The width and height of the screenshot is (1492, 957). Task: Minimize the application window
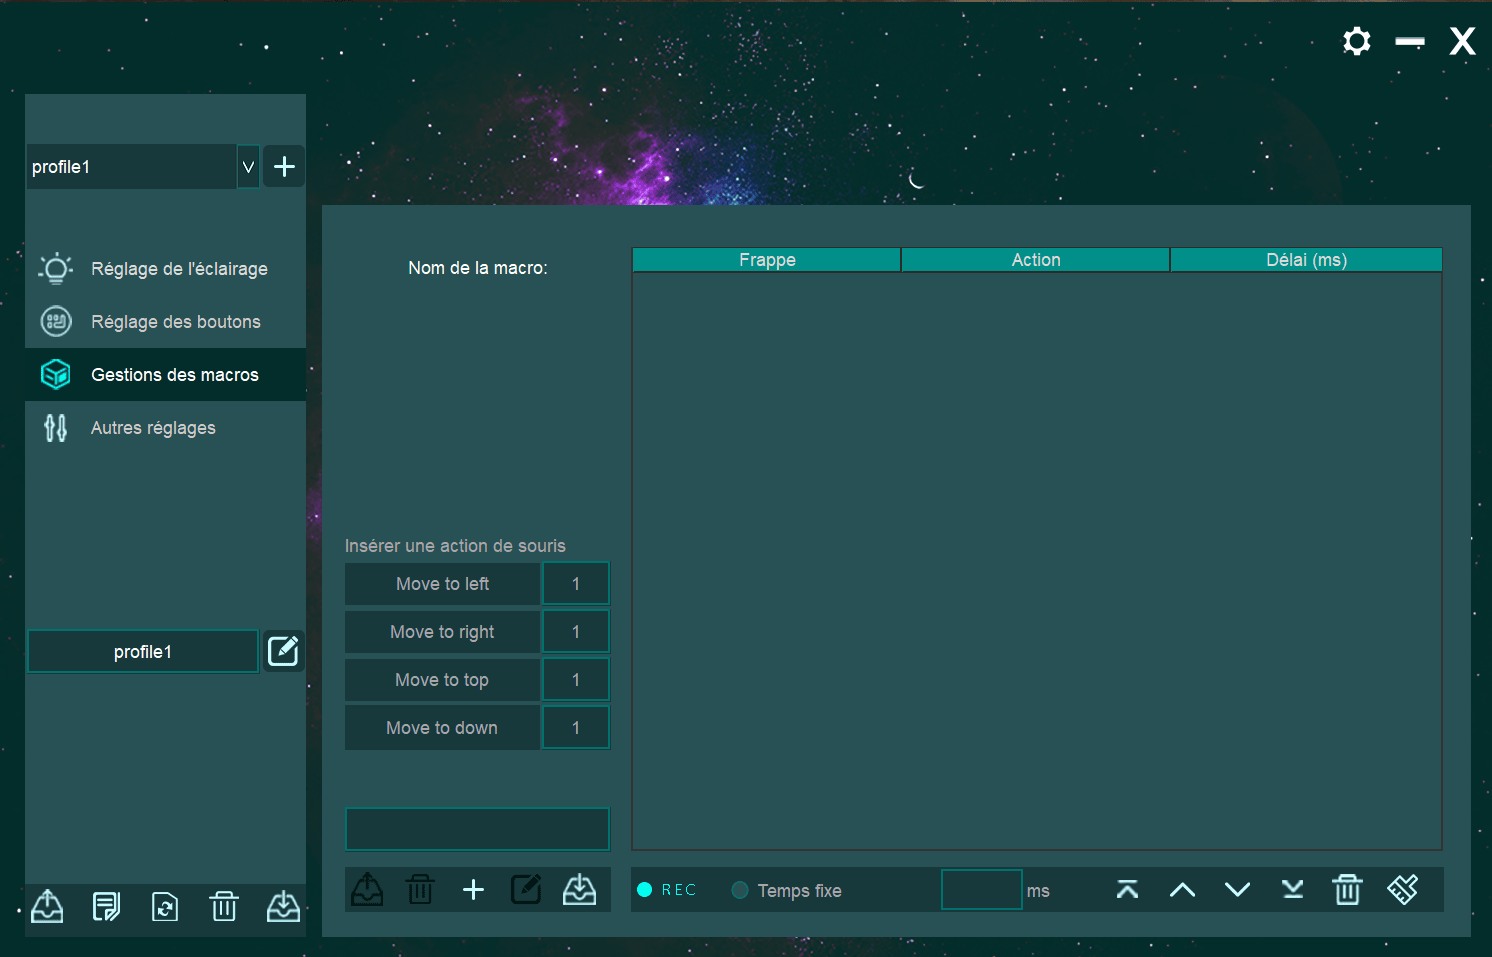point(1410,41)
